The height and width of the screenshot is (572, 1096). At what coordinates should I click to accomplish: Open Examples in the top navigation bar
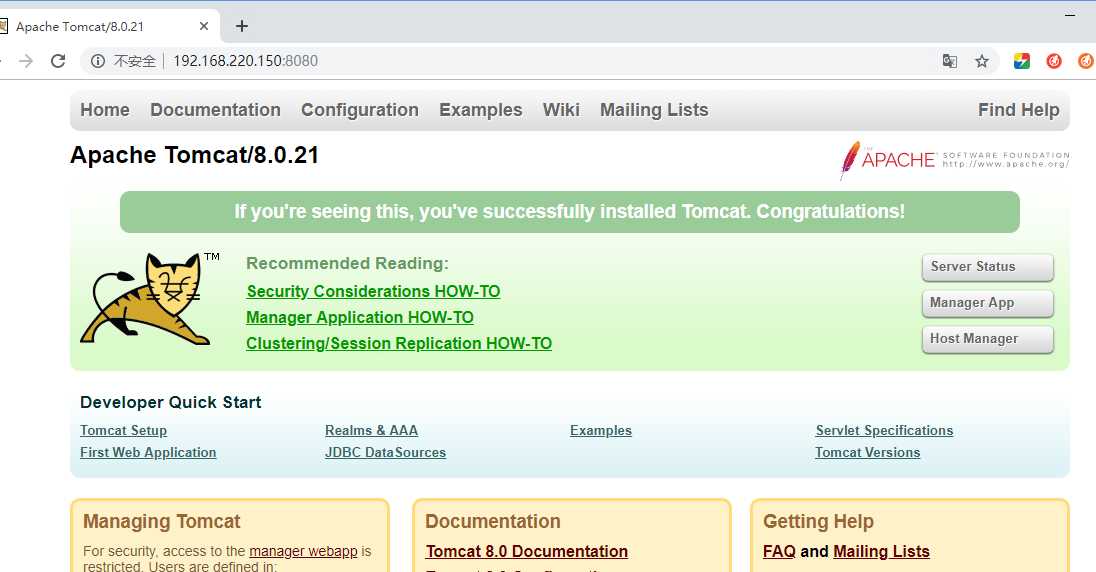pyautogui.click(x=481, y=110)
